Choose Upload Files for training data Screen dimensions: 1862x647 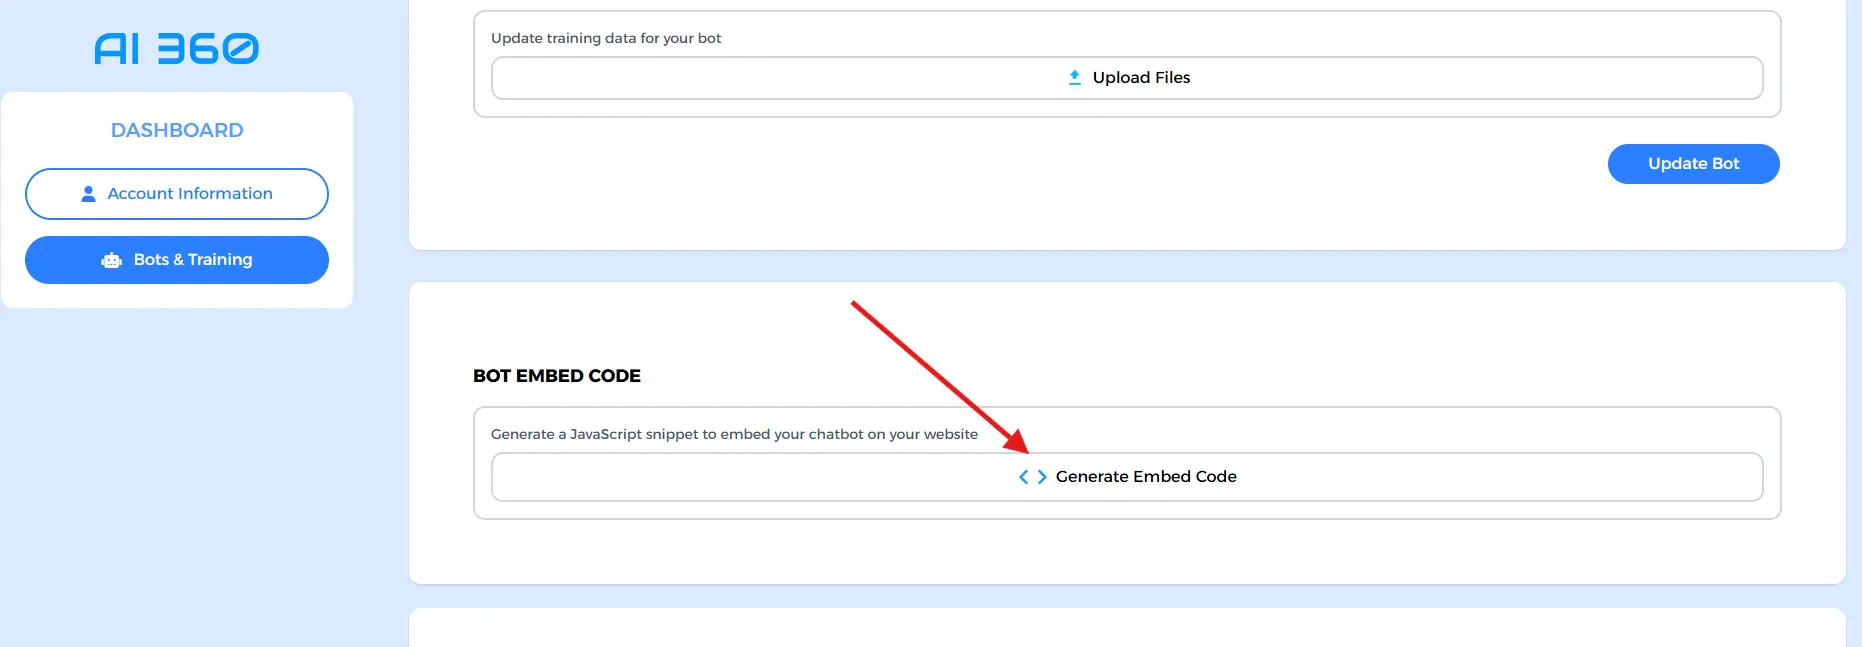[1127, 78]
